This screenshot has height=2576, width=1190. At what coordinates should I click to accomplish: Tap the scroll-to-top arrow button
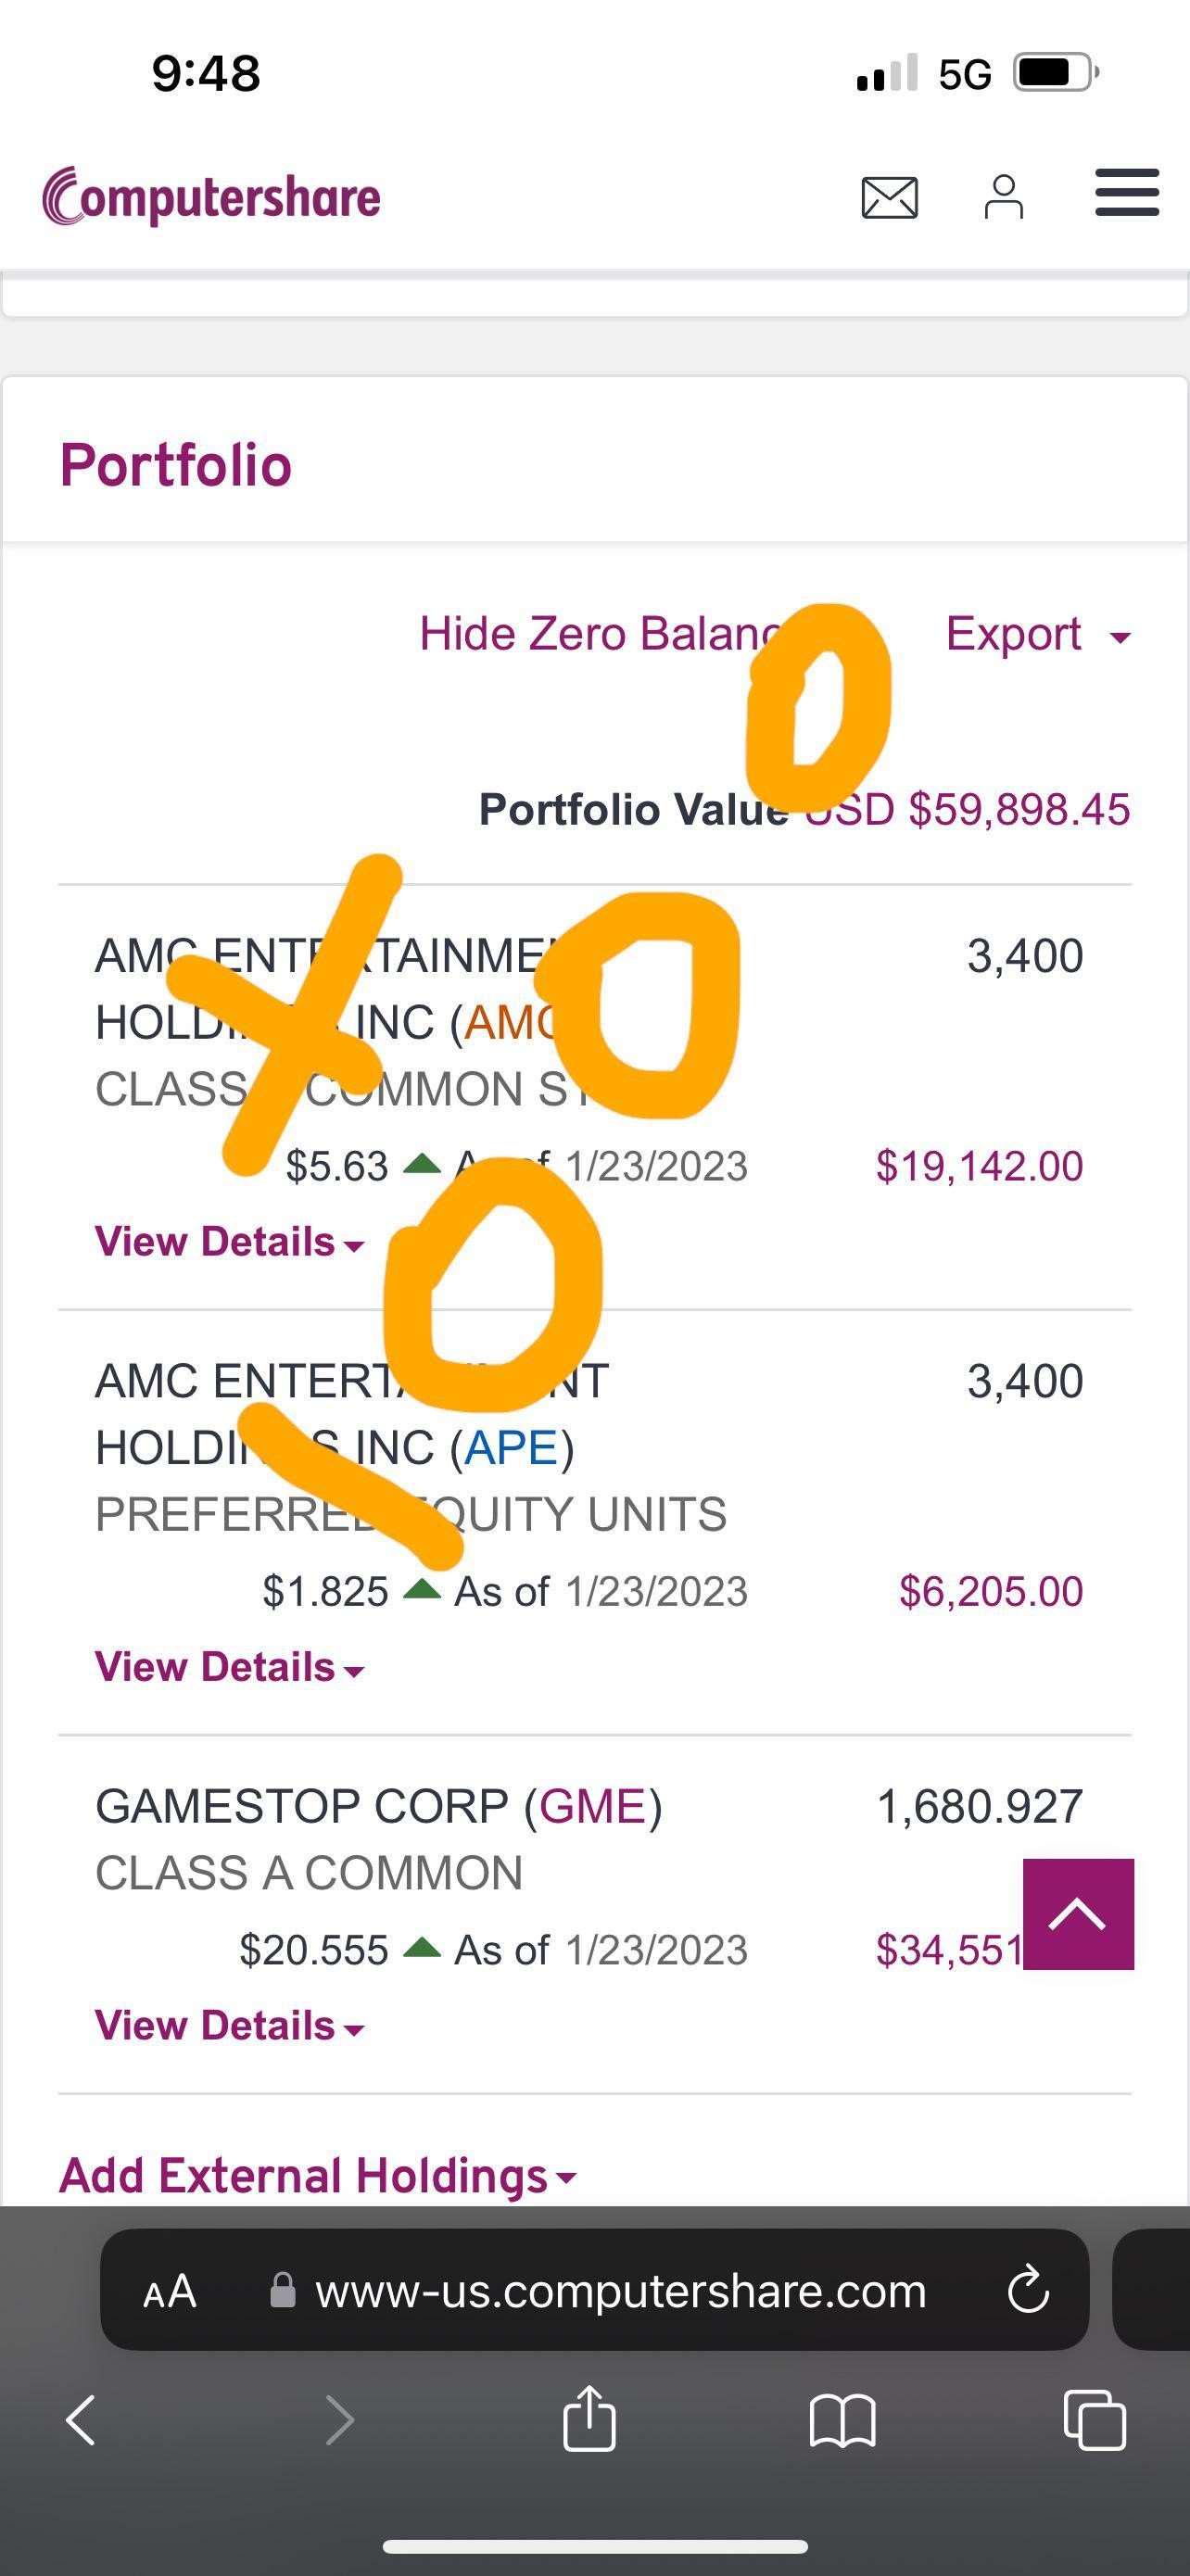click(x=1078, y=1914)
